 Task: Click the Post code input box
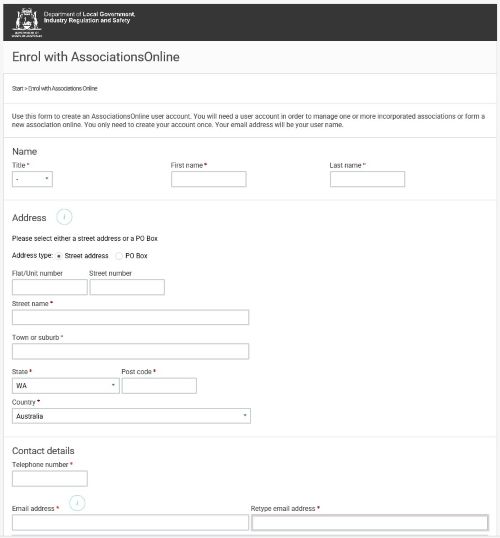(159, 386)
